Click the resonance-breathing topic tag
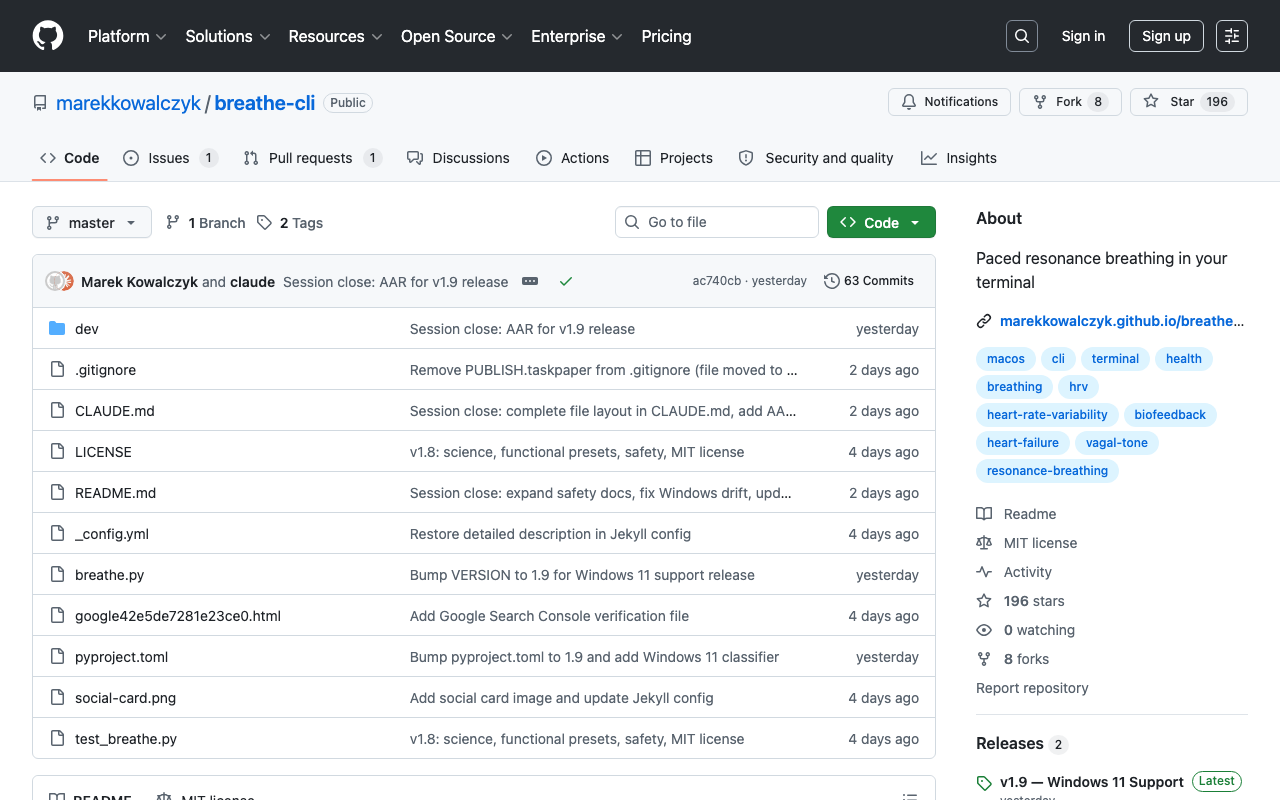1280x800 pixels. point(1047,471)
